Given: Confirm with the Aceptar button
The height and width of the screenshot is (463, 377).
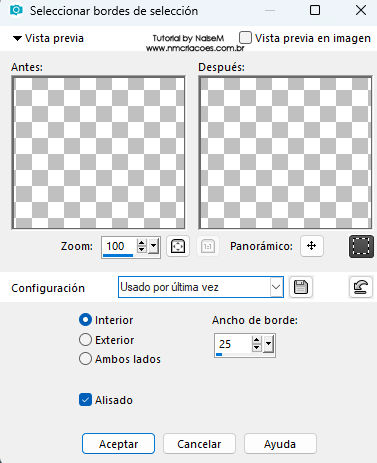Looking at the screenshot, I should [x=118, y=444].
